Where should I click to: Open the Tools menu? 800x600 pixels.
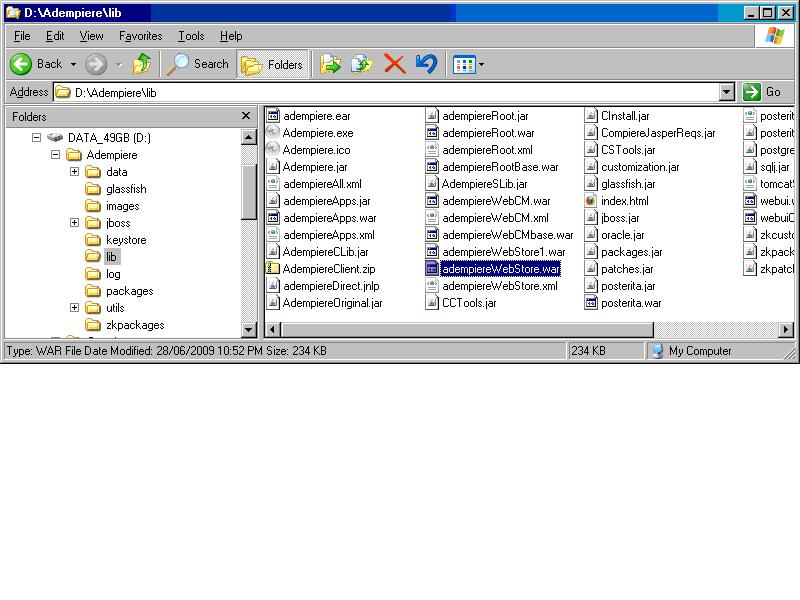tap(191, 36)
